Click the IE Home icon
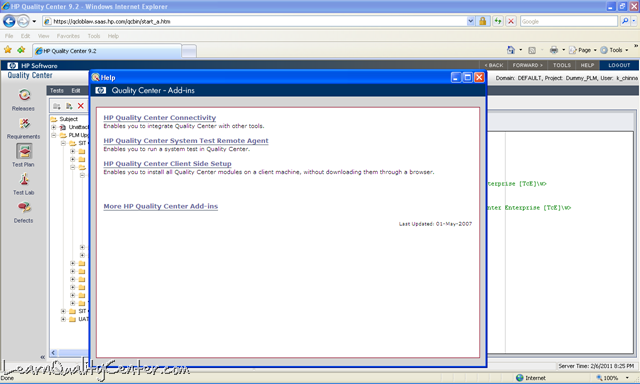 tap(511, 50)
